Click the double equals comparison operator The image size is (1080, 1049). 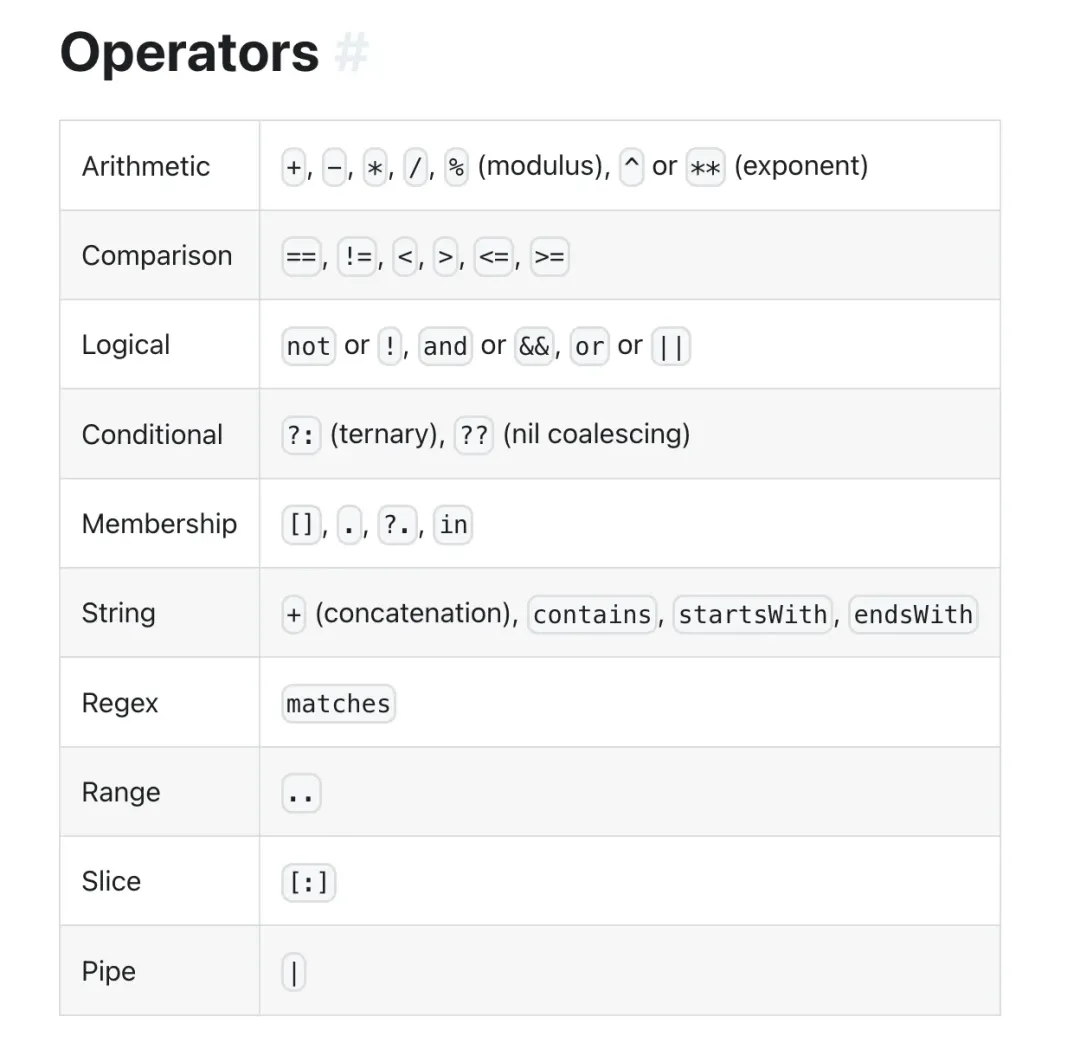tap(301, 257)
